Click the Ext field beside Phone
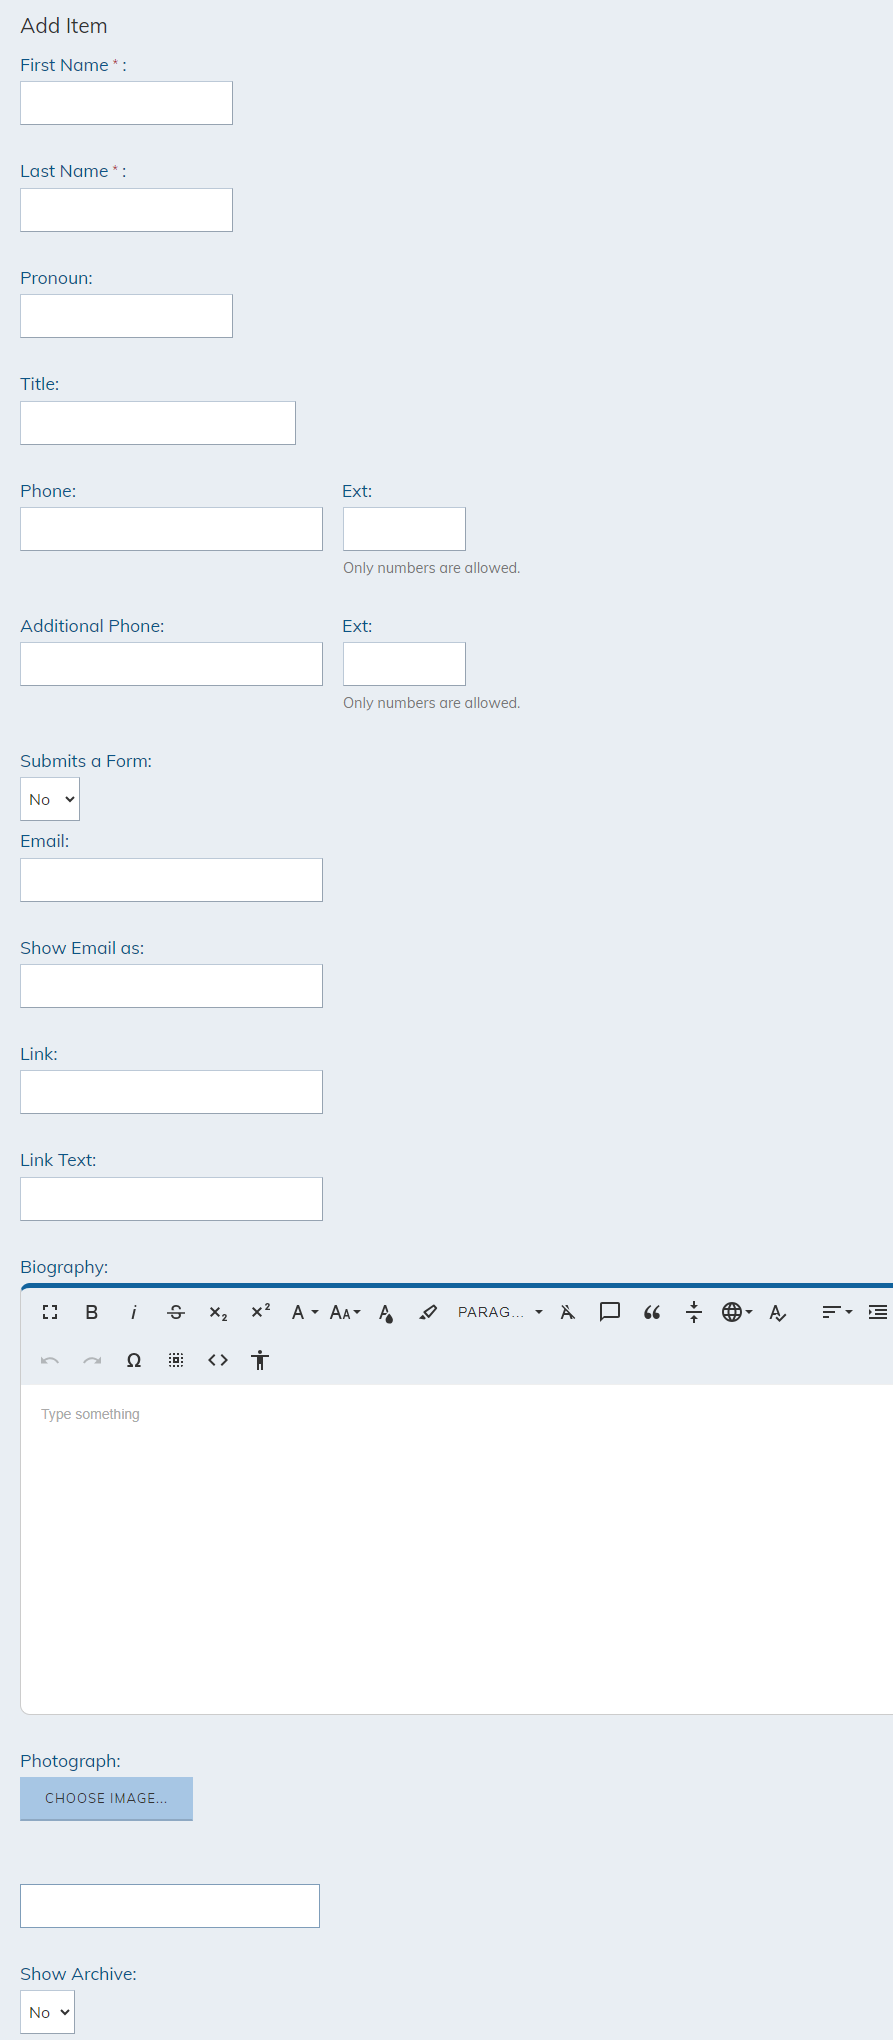893x2040 pixels. [404, 529]
